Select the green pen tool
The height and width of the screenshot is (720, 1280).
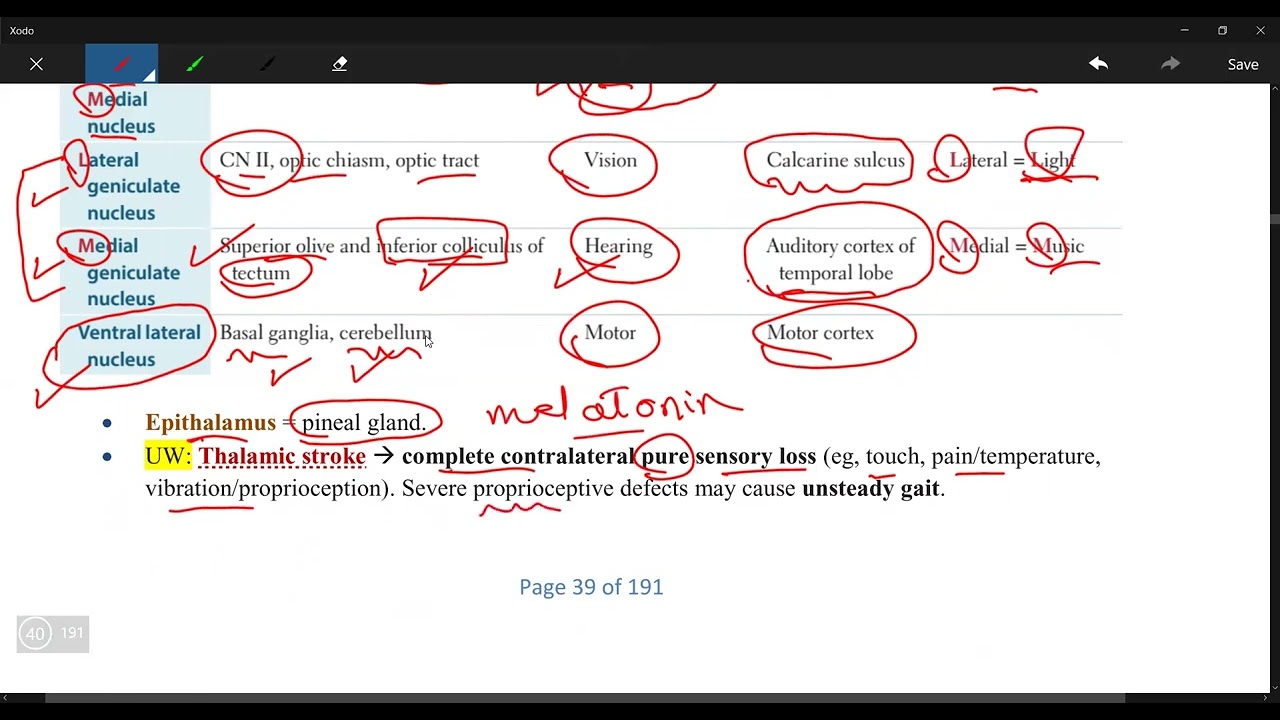click(194, 64)
